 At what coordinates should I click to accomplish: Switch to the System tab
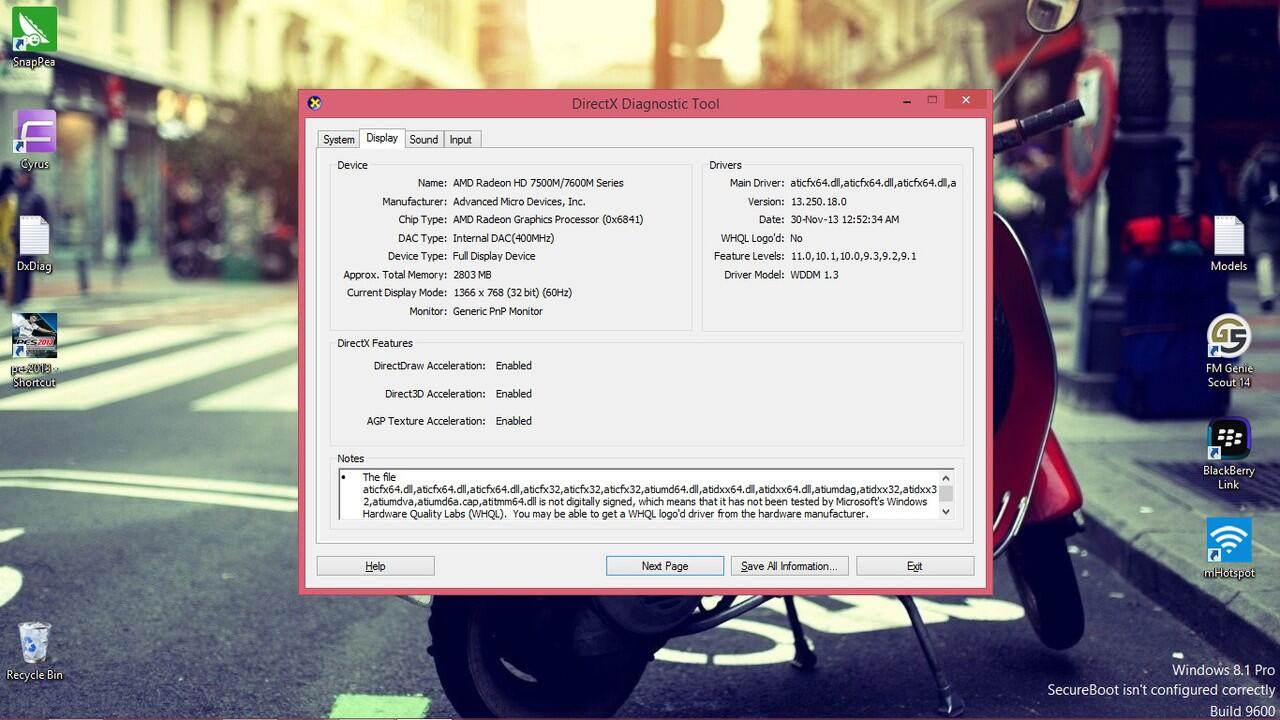pos(339,140)
